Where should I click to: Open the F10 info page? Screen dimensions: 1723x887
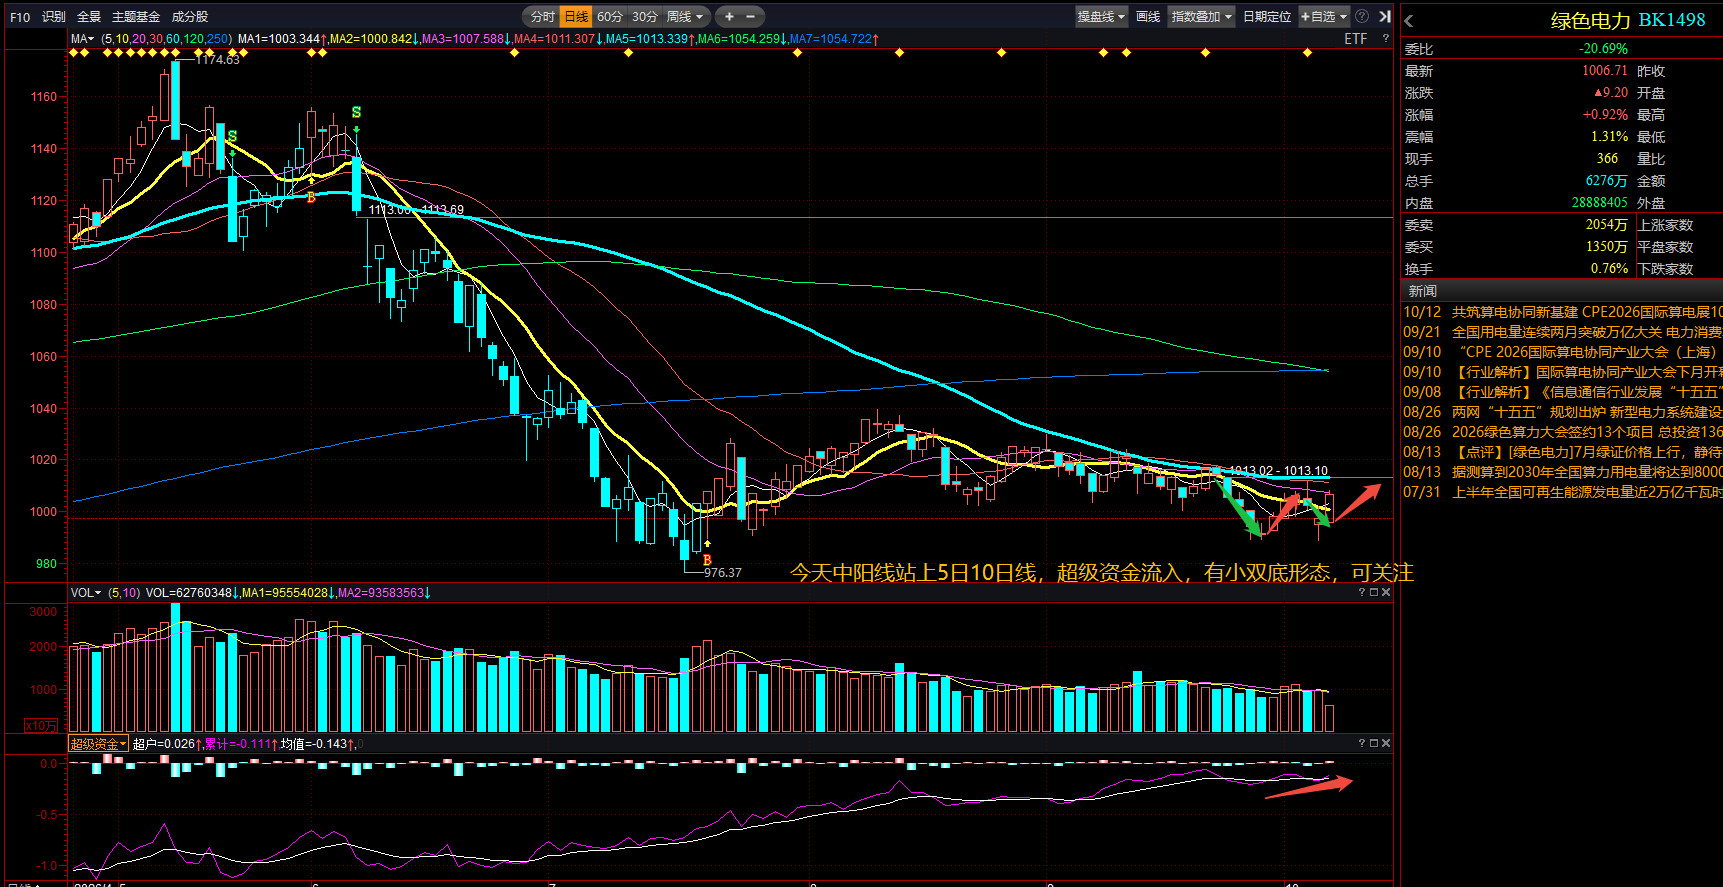pos(20,17)
